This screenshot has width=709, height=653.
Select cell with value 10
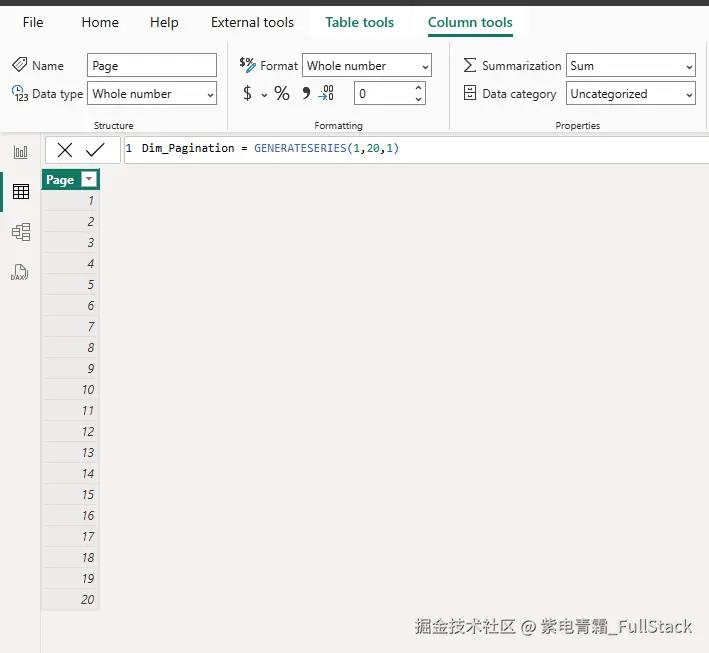(71, 389)
